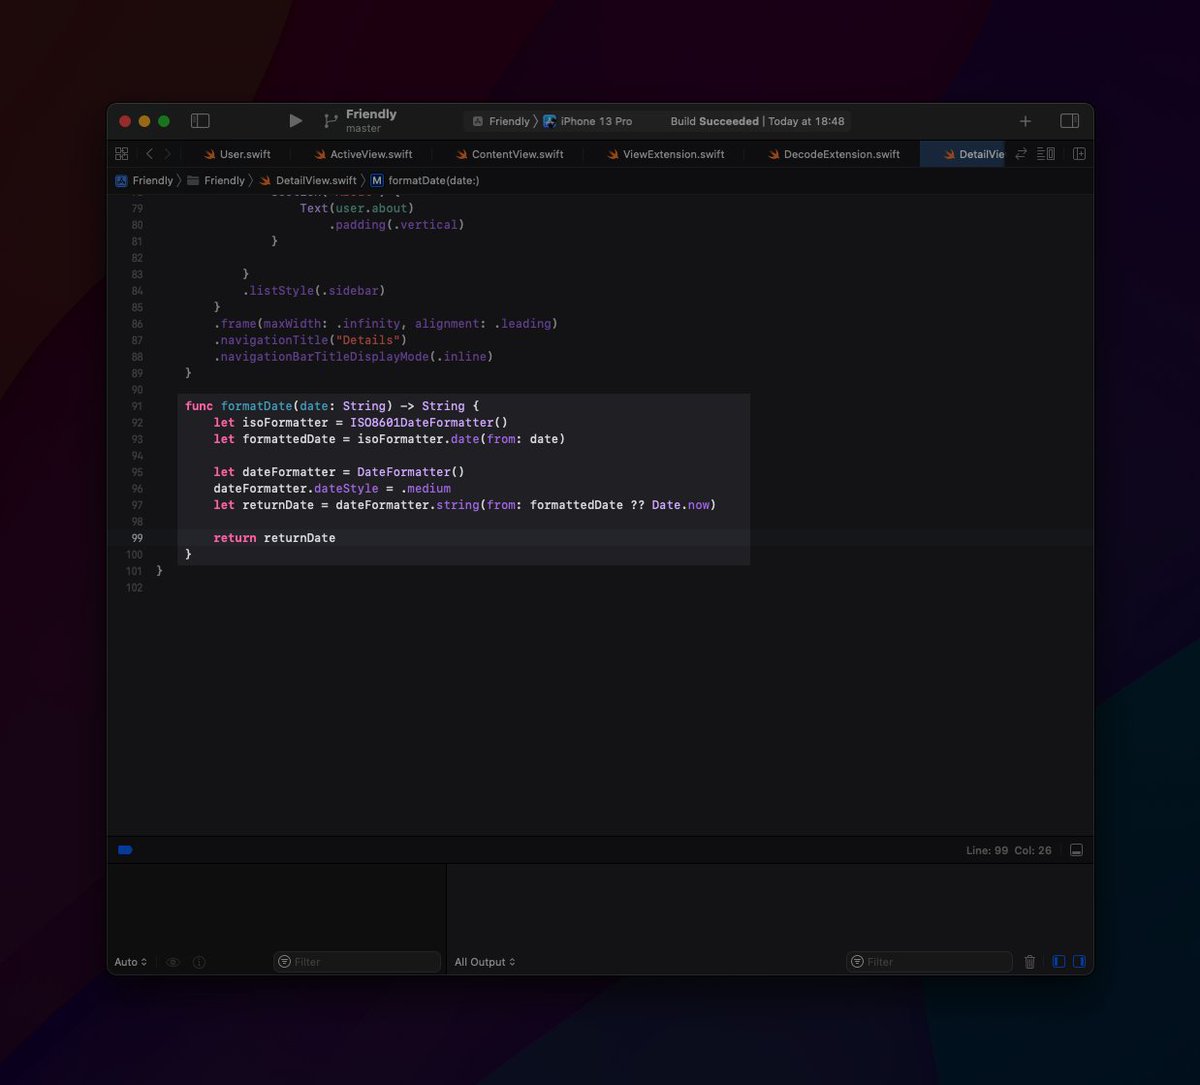Switch to the User.swift tab
1200x1085 pixels.
[x=237, y=154]
